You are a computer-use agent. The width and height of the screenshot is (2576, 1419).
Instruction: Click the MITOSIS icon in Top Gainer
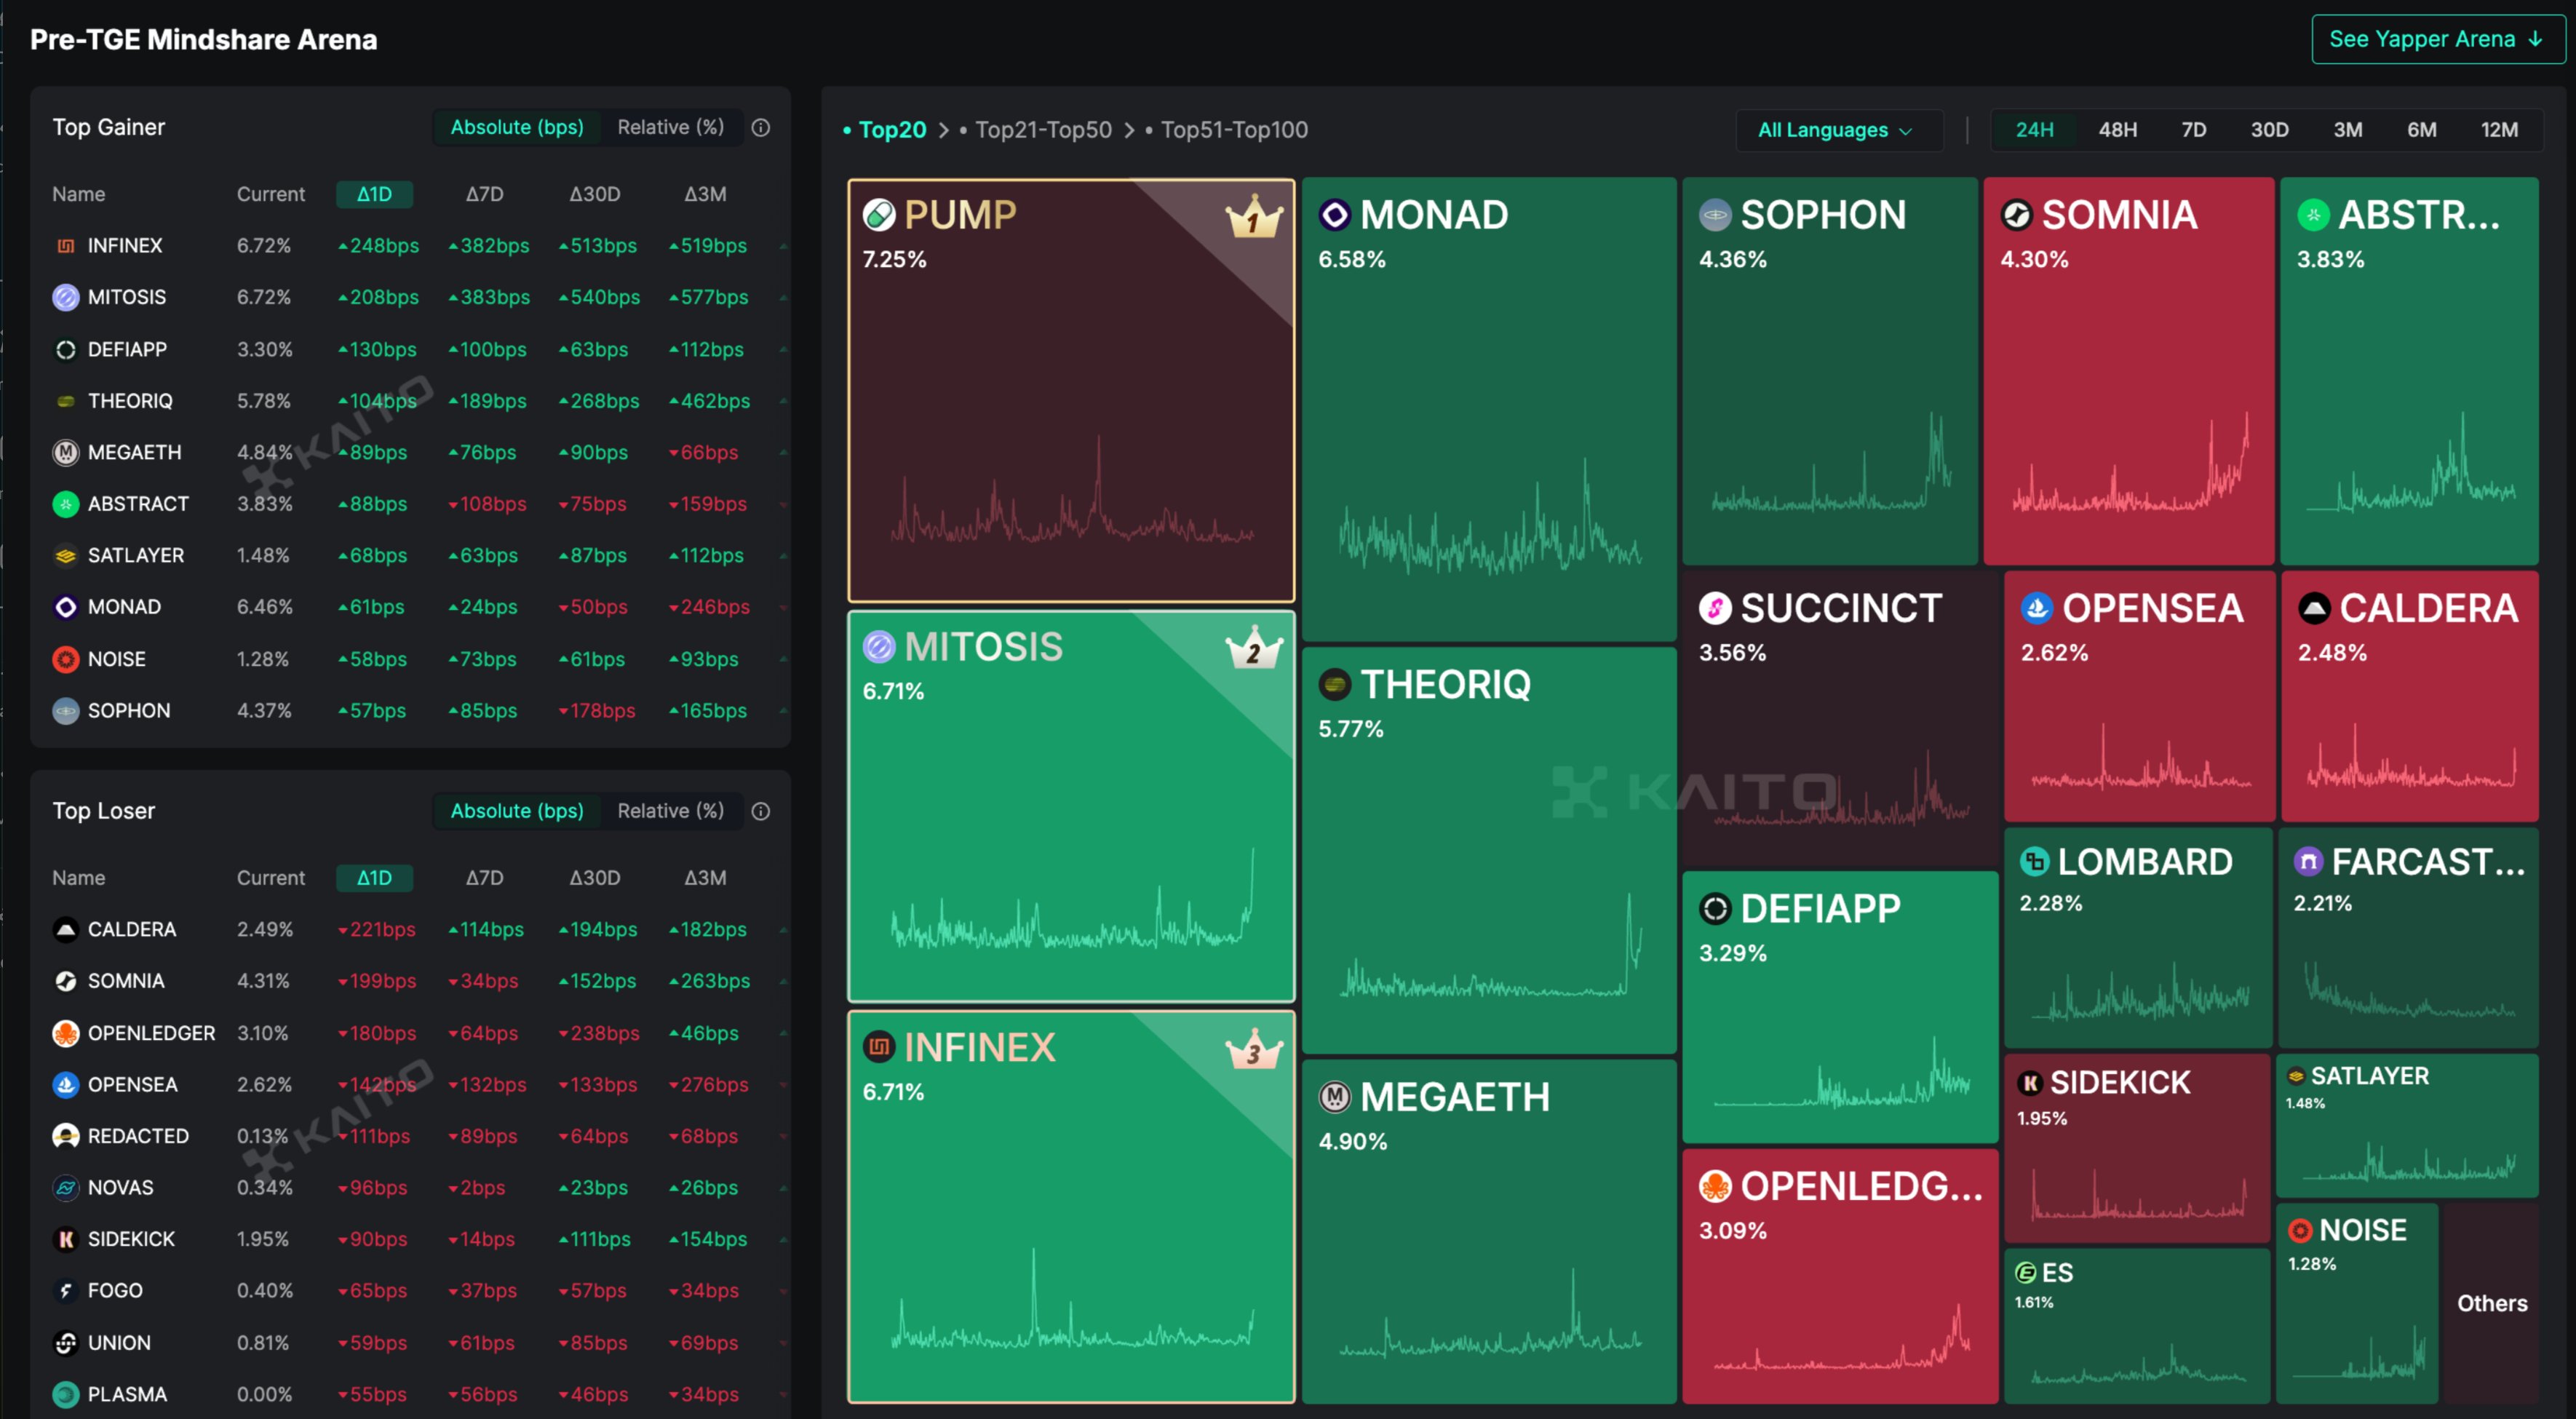tap(66, 297)
